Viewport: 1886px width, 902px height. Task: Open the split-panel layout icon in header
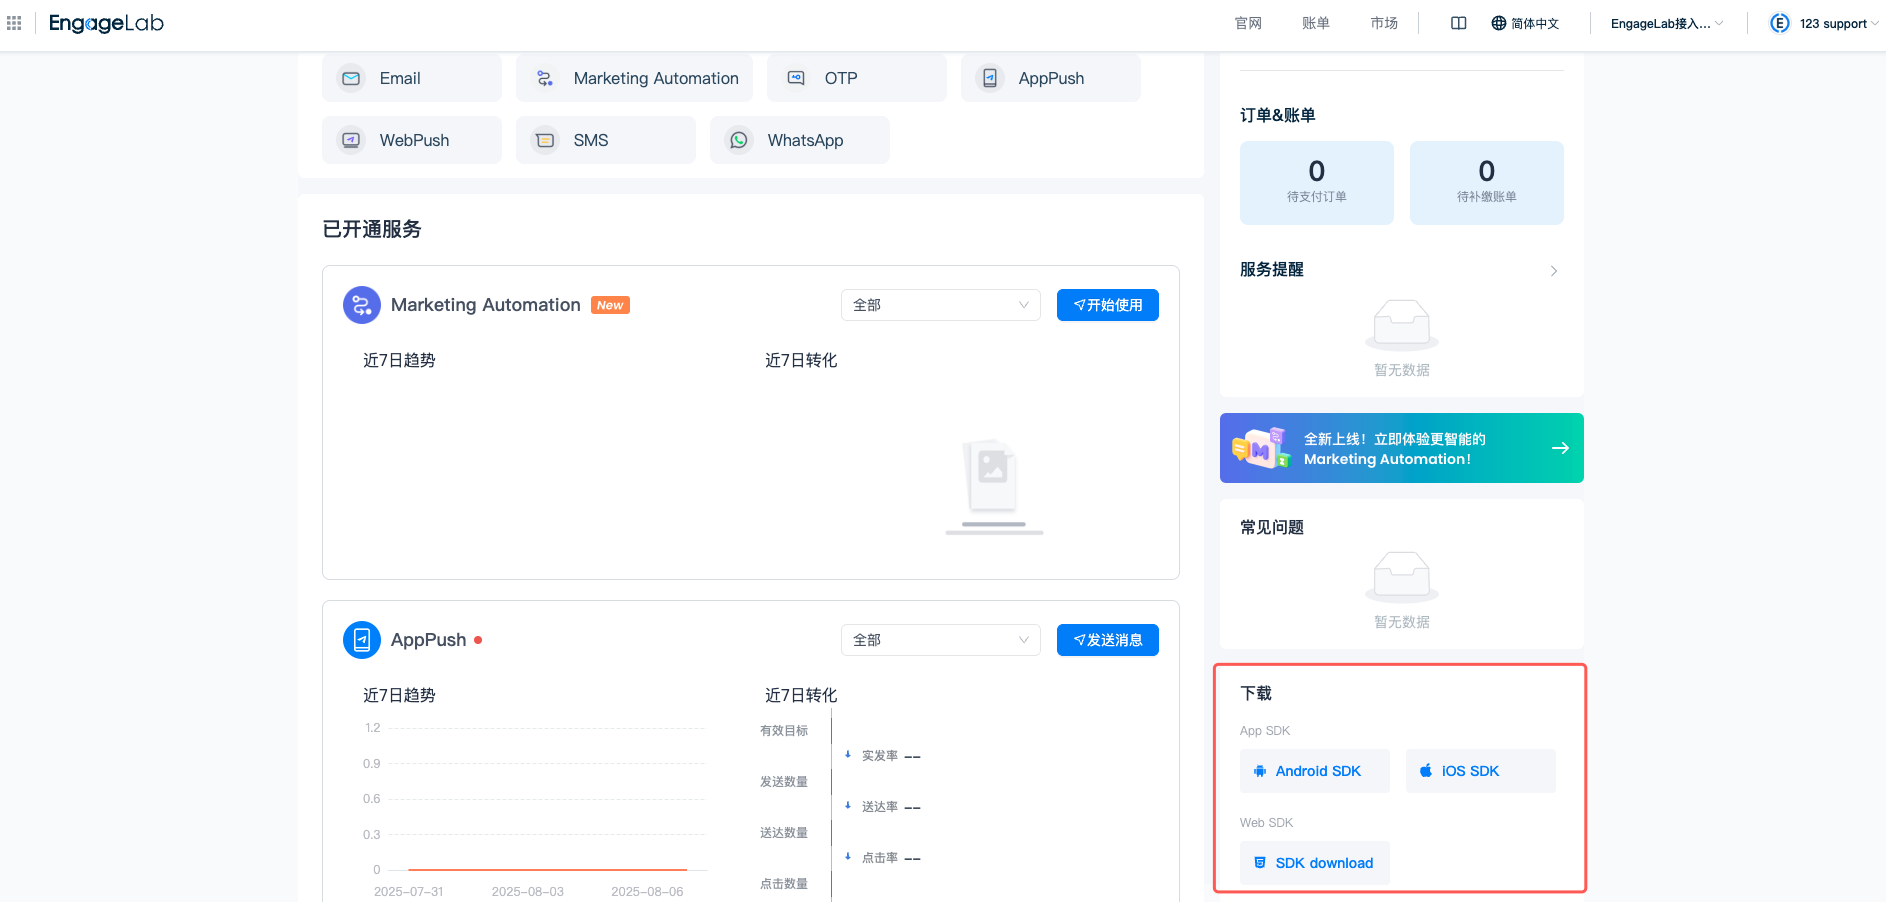(1459, 23)
